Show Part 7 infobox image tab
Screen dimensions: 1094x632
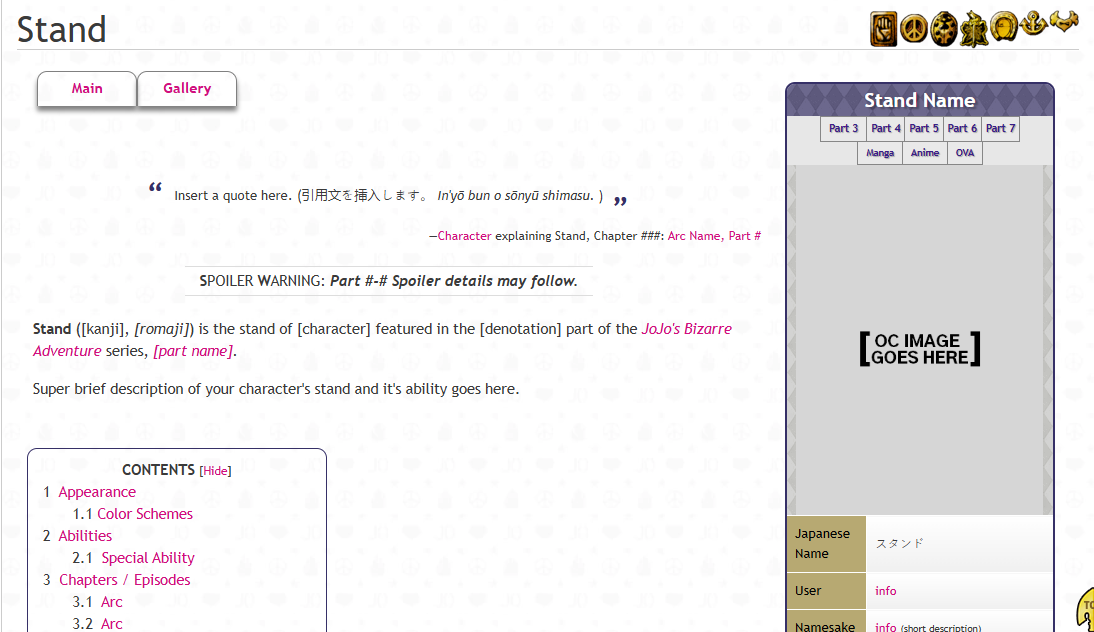1001,128
